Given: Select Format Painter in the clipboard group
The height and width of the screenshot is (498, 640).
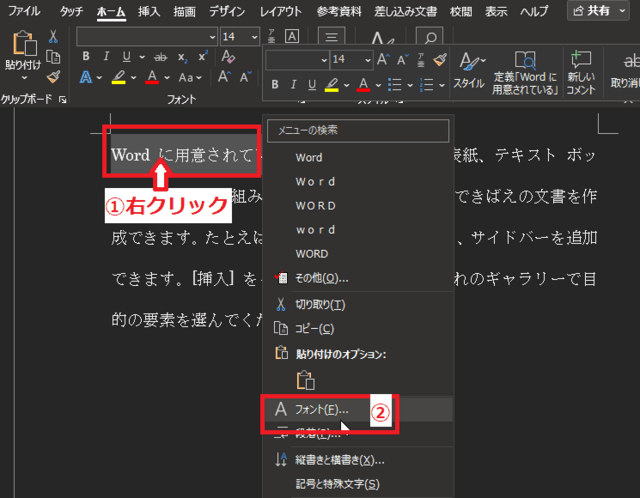Looking at the screenshot, I should tap(53, 76).
